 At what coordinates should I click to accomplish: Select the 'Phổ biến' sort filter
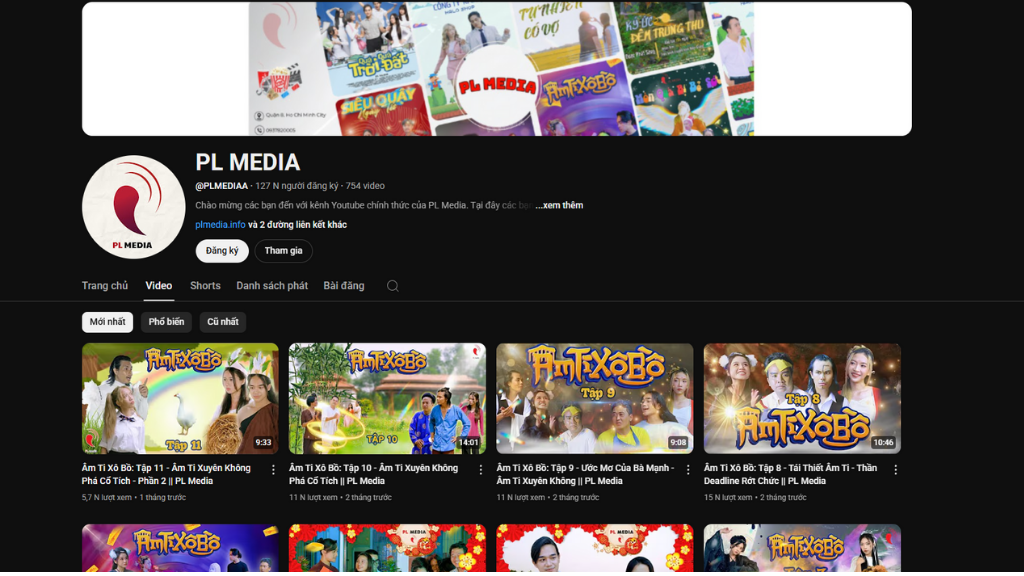pyautogui.click(x=166, y=322)
